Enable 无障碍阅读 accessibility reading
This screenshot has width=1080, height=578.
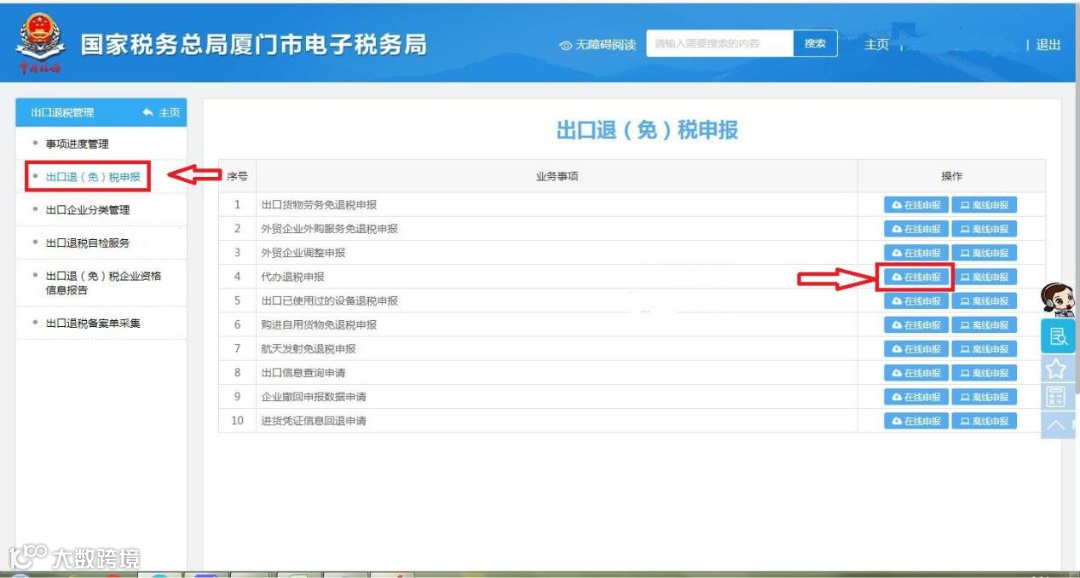coord(598,45)
